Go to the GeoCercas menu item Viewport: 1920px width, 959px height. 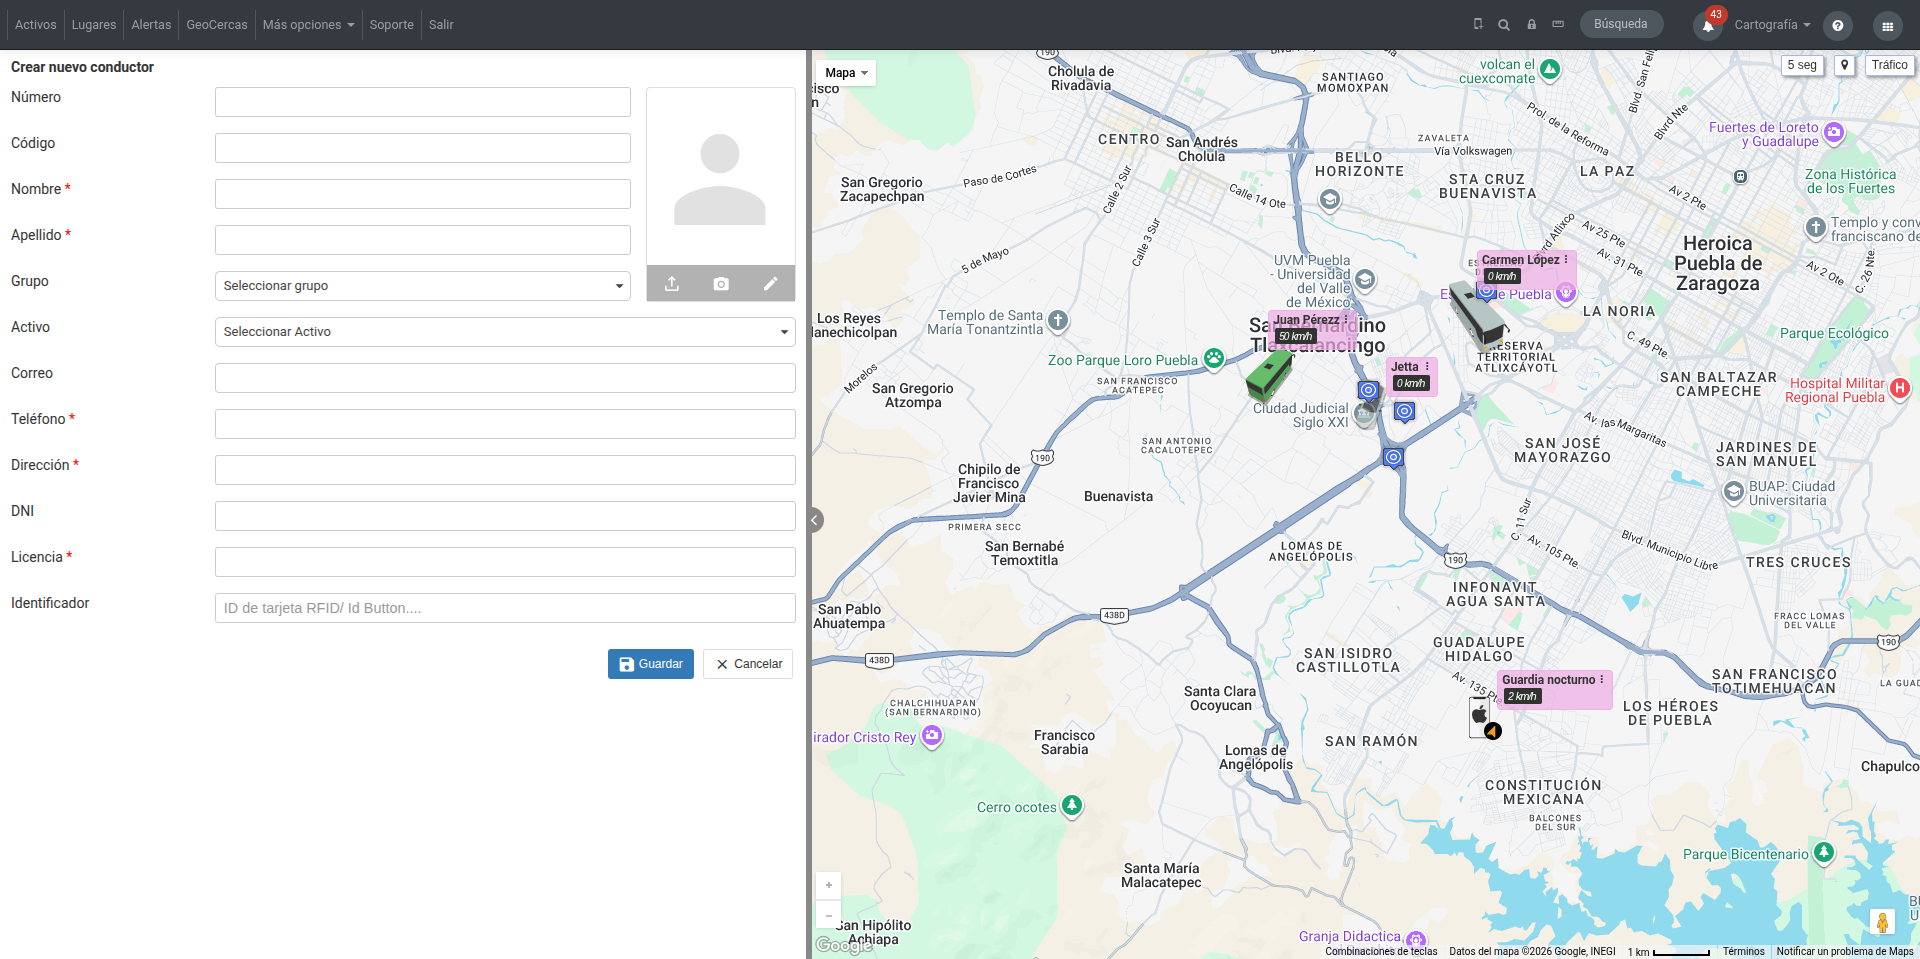[217, 25]
